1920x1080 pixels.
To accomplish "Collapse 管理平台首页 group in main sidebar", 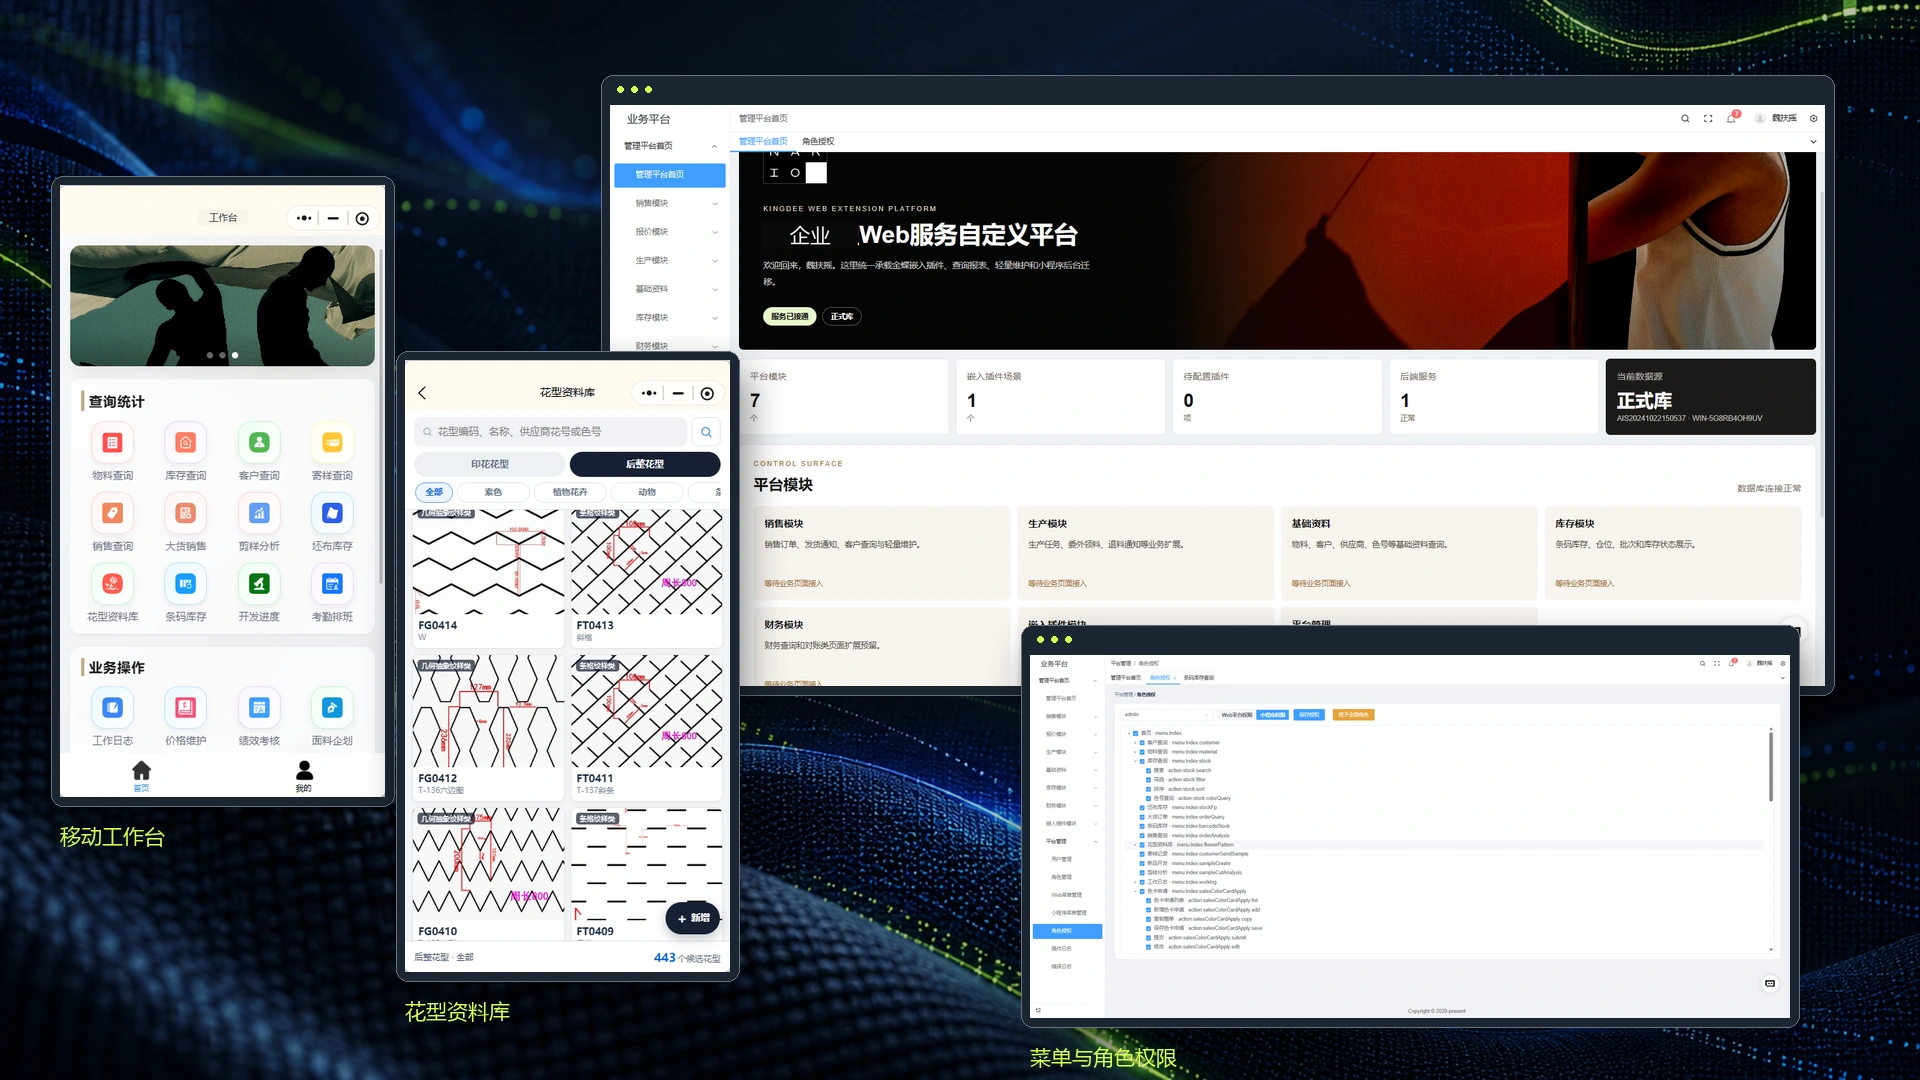I will coord(670,146).
